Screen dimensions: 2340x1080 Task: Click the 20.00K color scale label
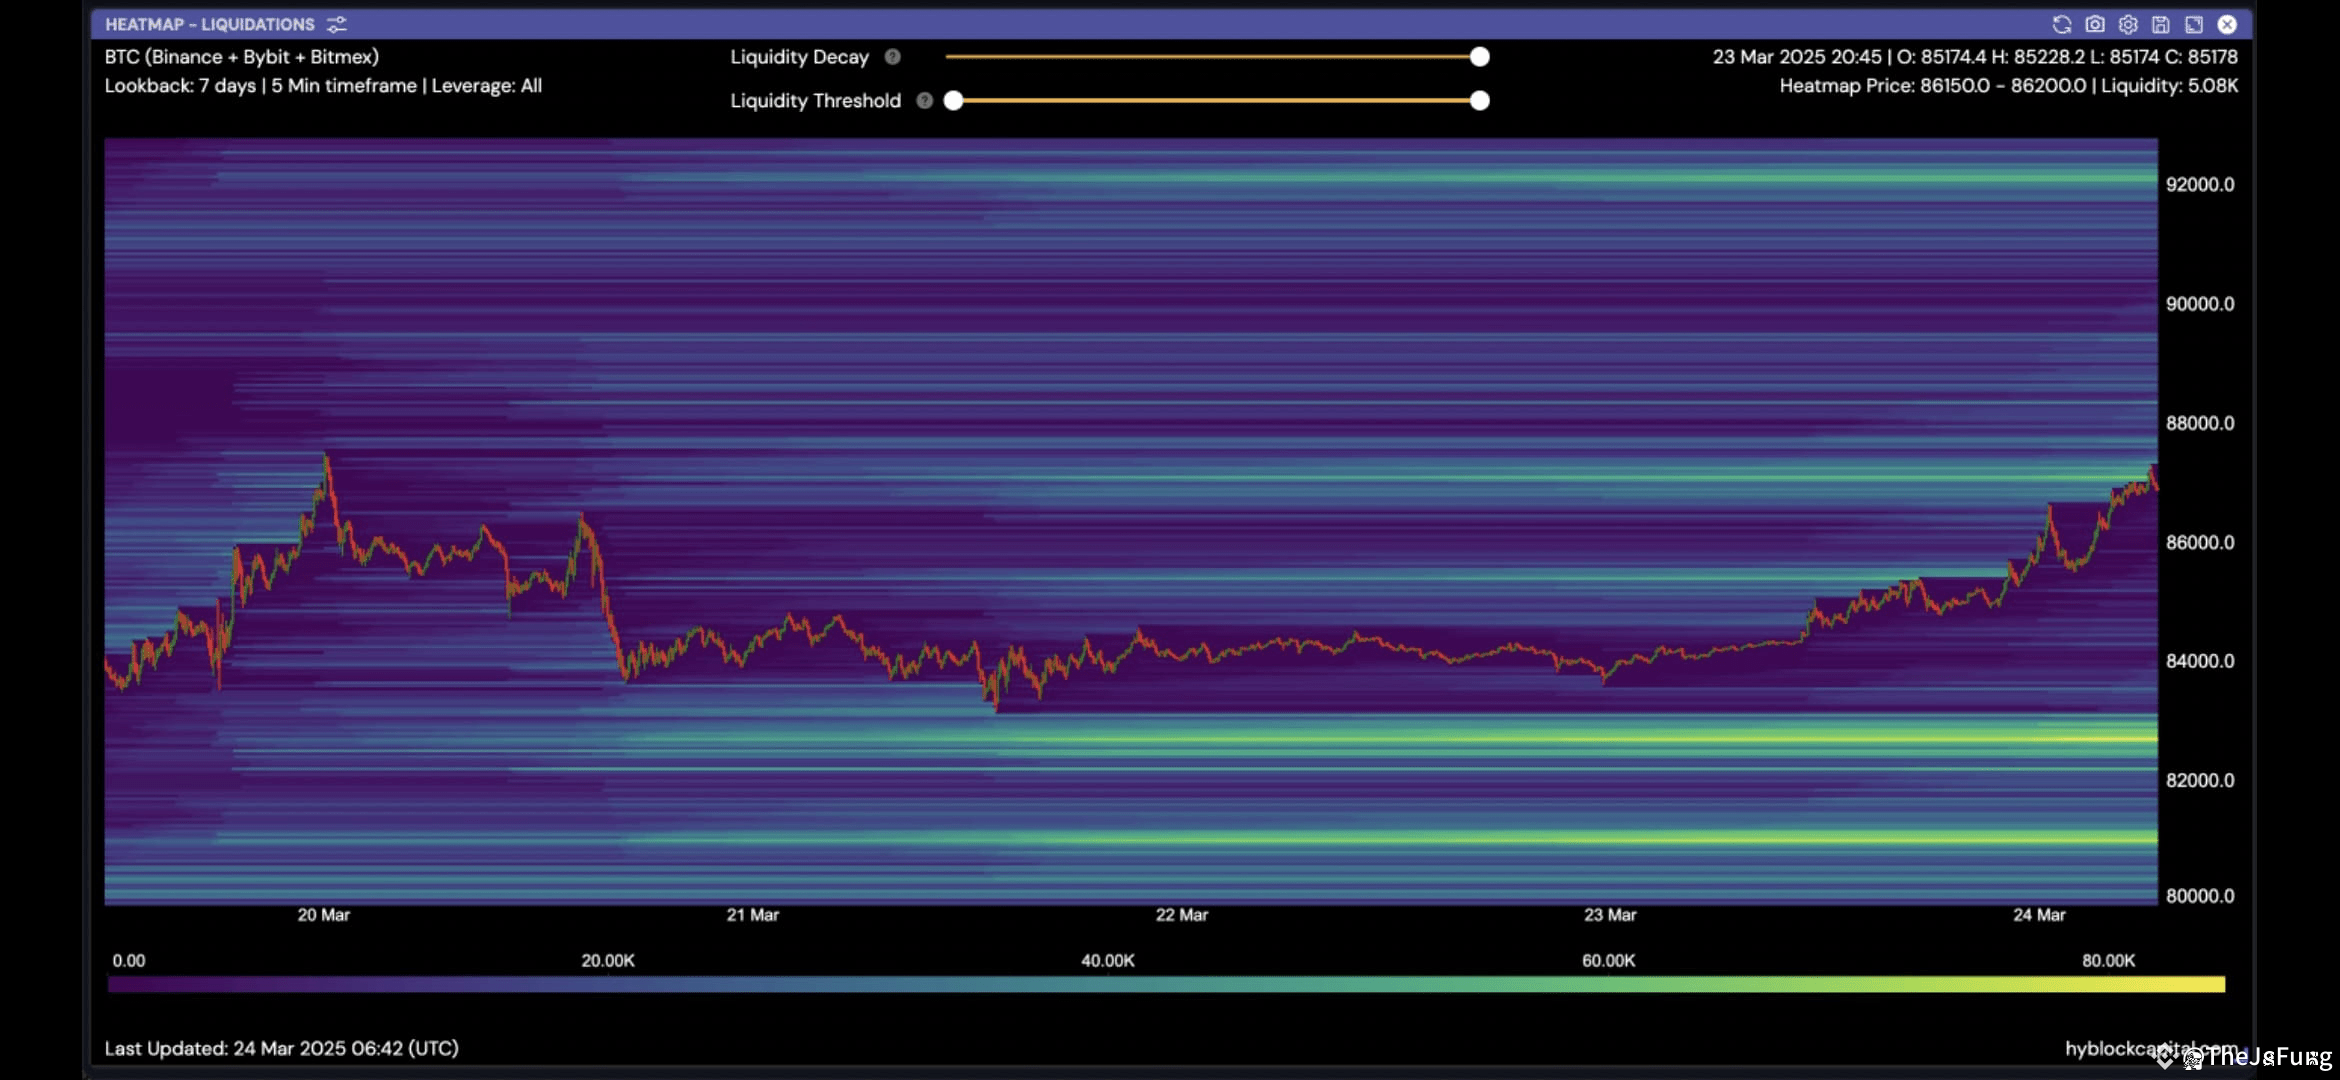[608, 961]
